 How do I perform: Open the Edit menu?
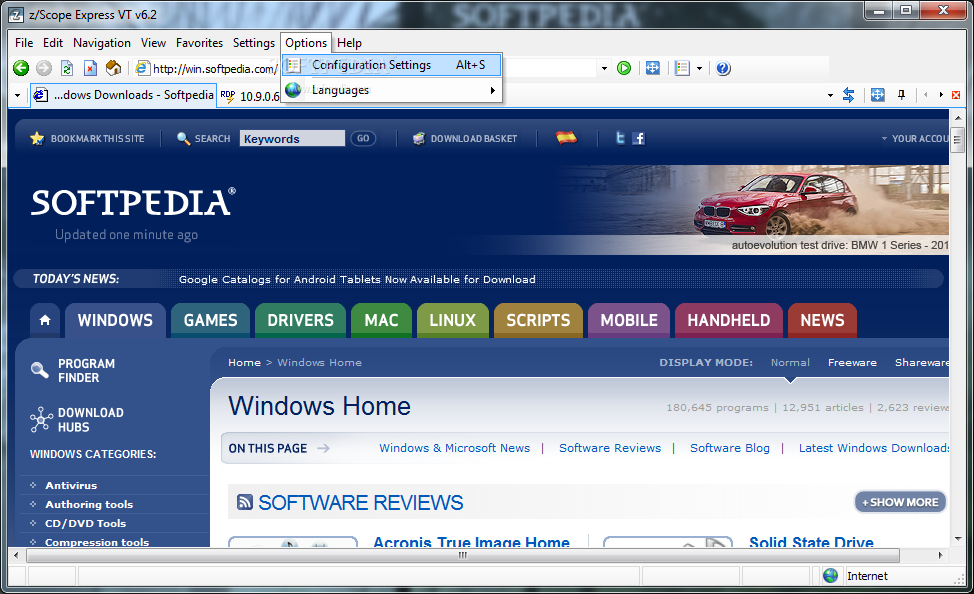[x=53, y=43]
